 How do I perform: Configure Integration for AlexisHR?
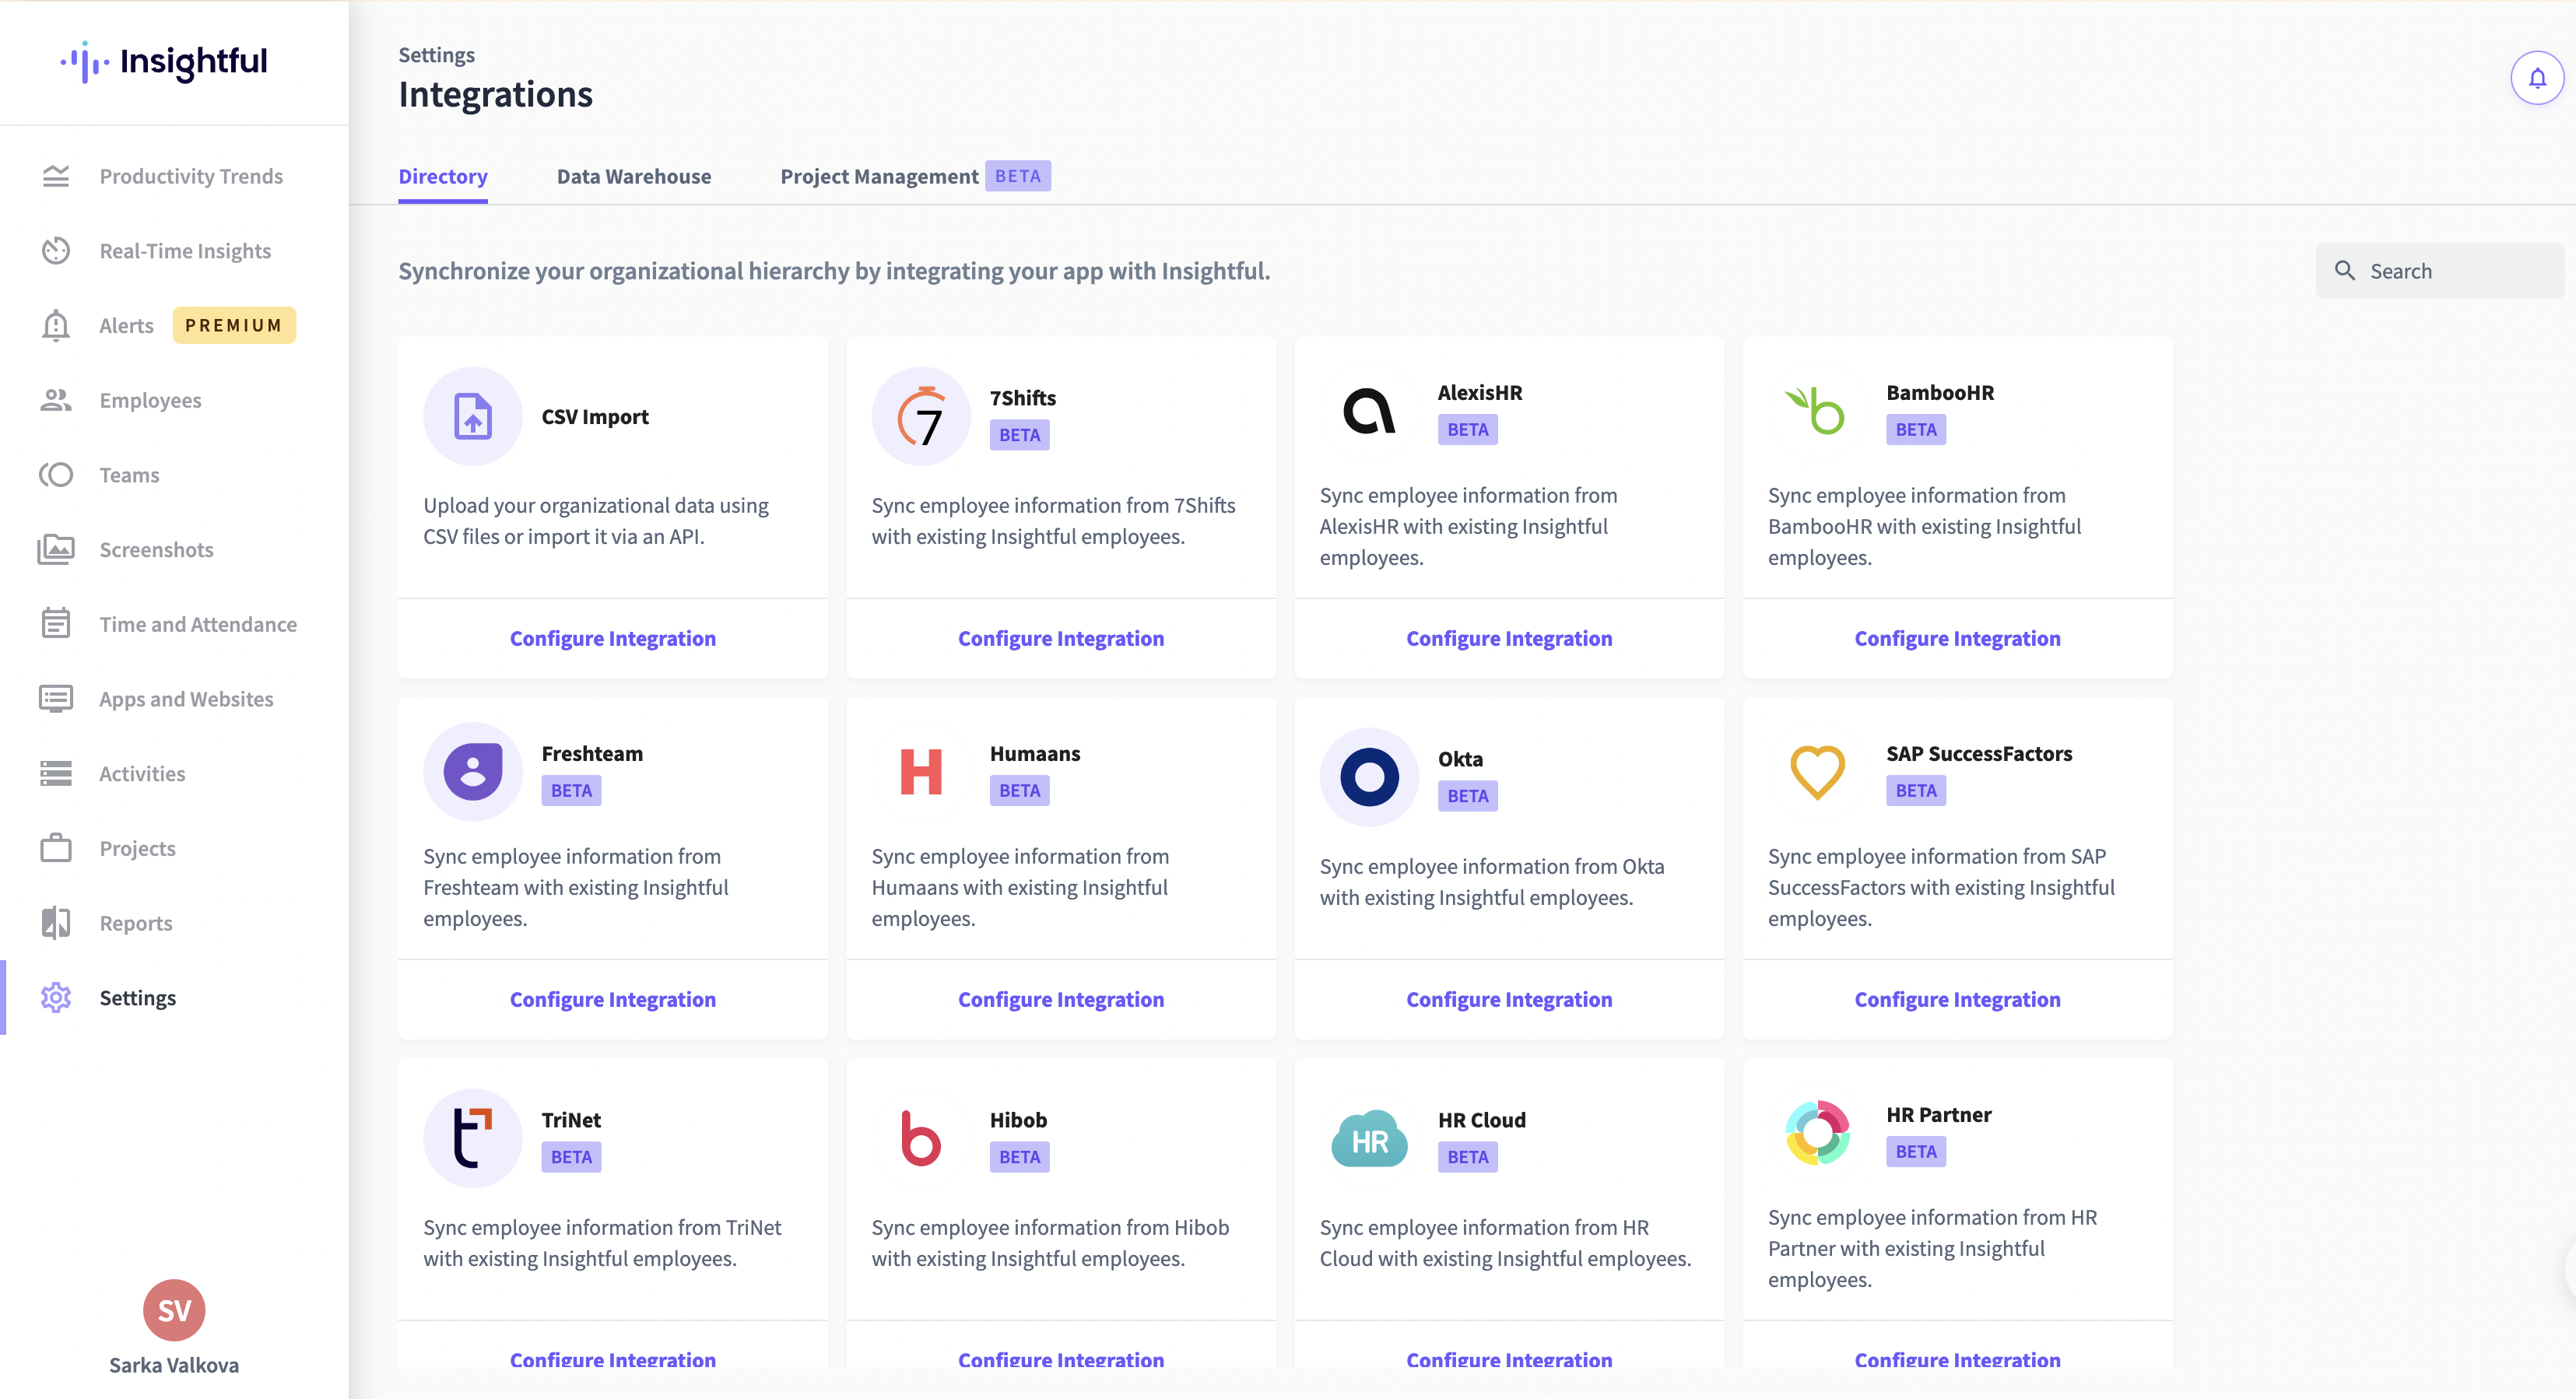point(1509,638)
